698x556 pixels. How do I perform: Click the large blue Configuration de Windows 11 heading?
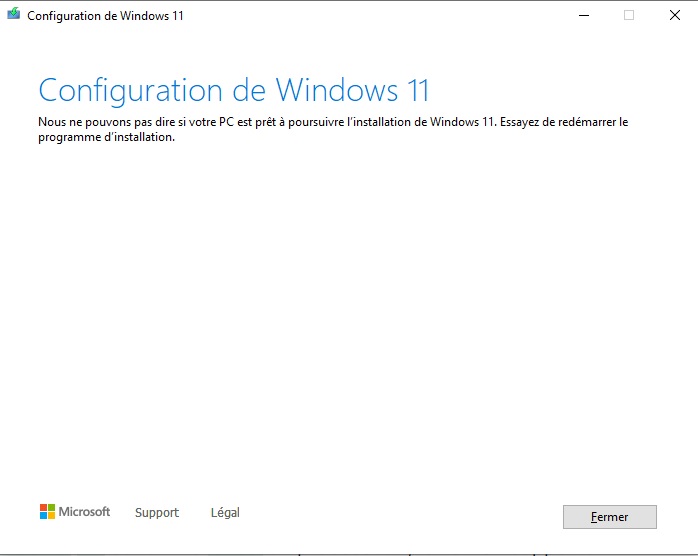coord(234,91)
